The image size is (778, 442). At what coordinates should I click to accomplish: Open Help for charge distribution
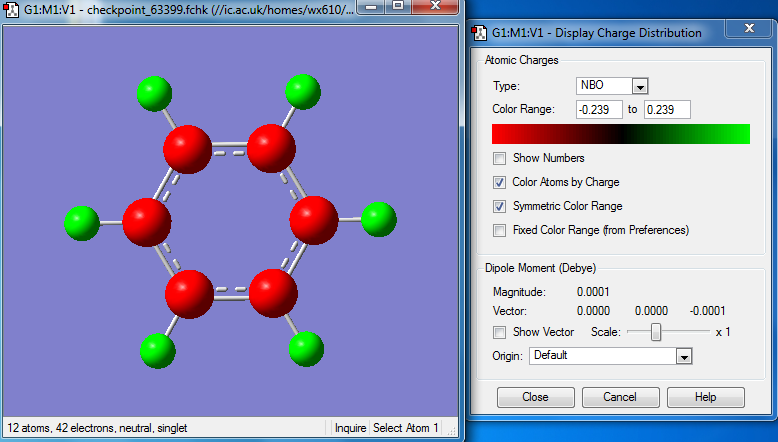[706, 397]
